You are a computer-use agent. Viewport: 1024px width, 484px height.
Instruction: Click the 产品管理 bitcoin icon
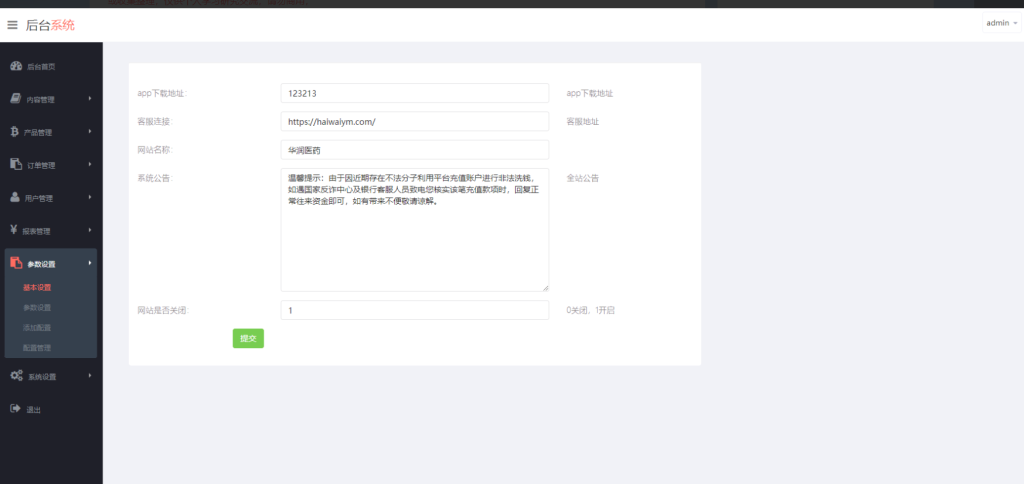[x=14, y=131]
